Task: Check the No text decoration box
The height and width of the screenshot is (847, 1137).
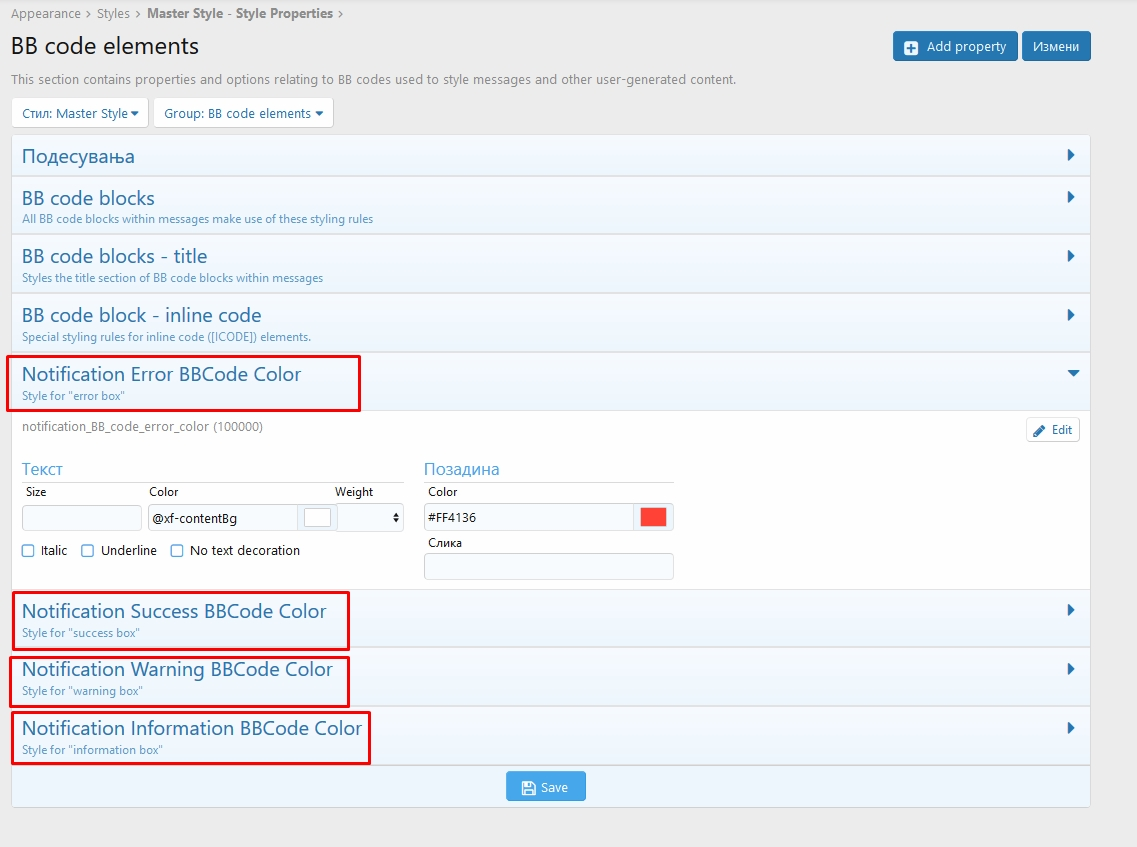Action: [177, 551]
